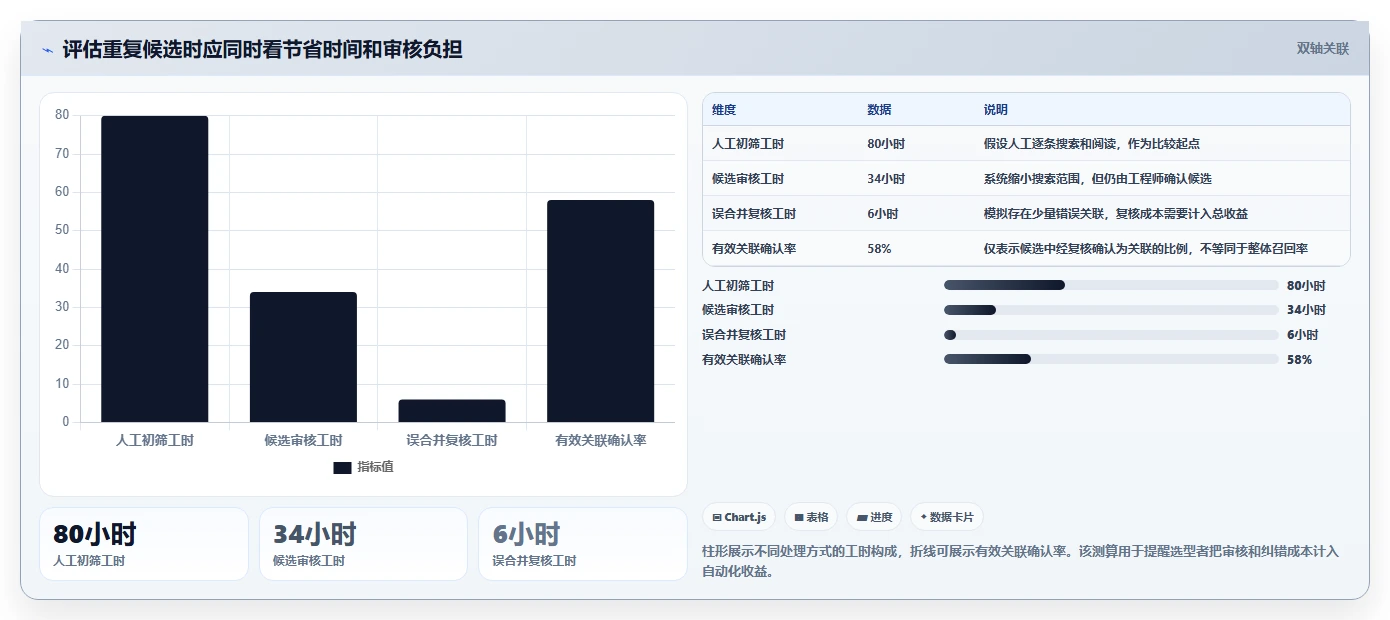Click the description starting 仅表示候选中经复核确认
Screen dimensions: 1390x620
[x=1146, y=249]
